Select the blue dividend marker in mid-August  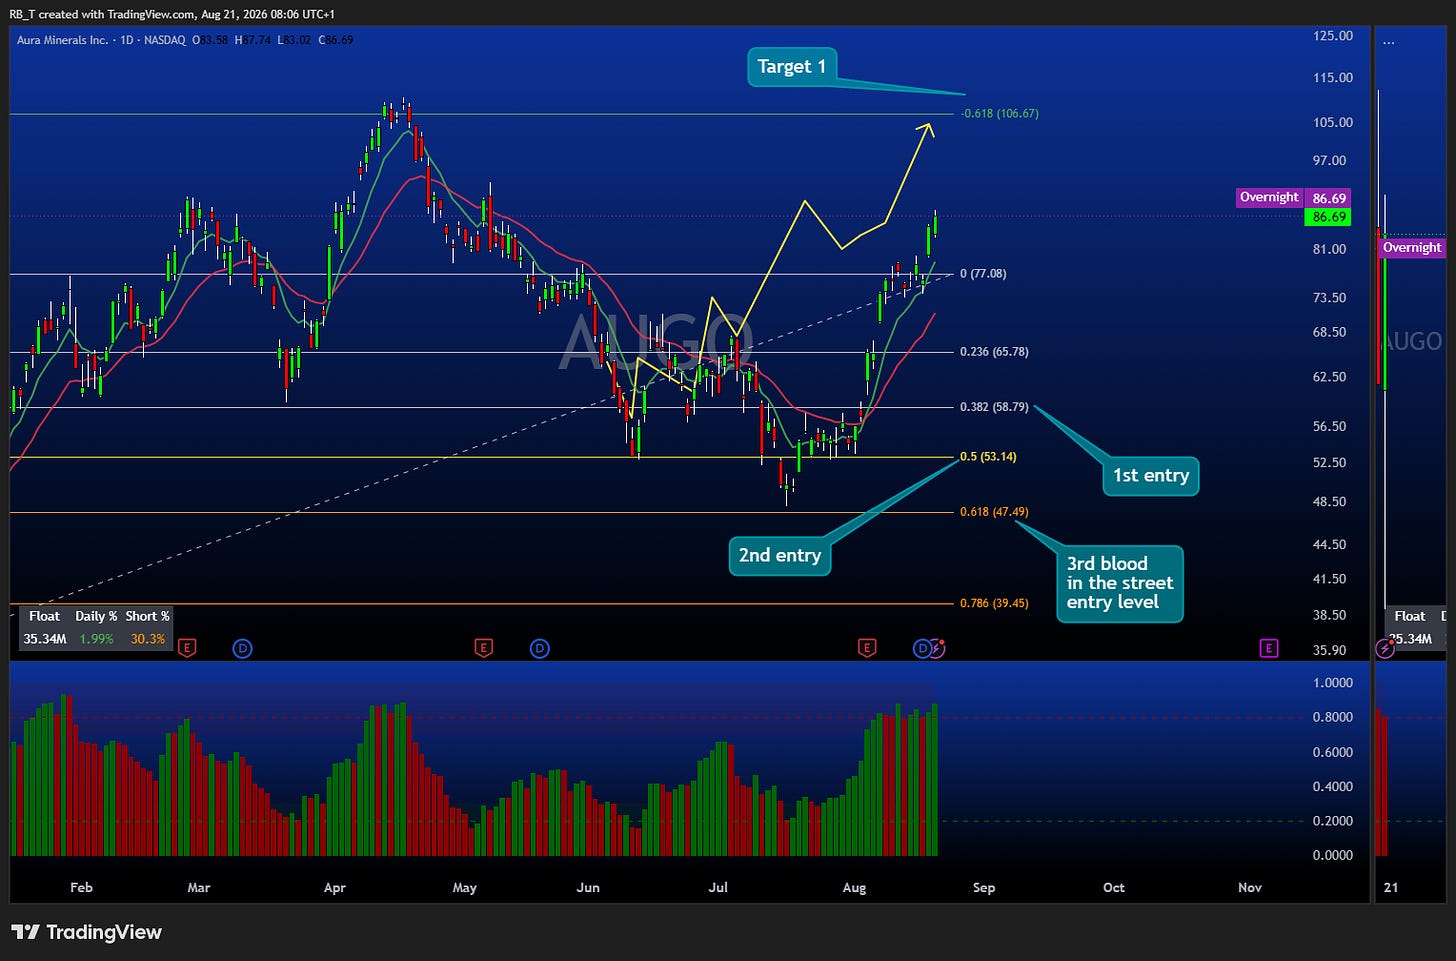point(922,648)
